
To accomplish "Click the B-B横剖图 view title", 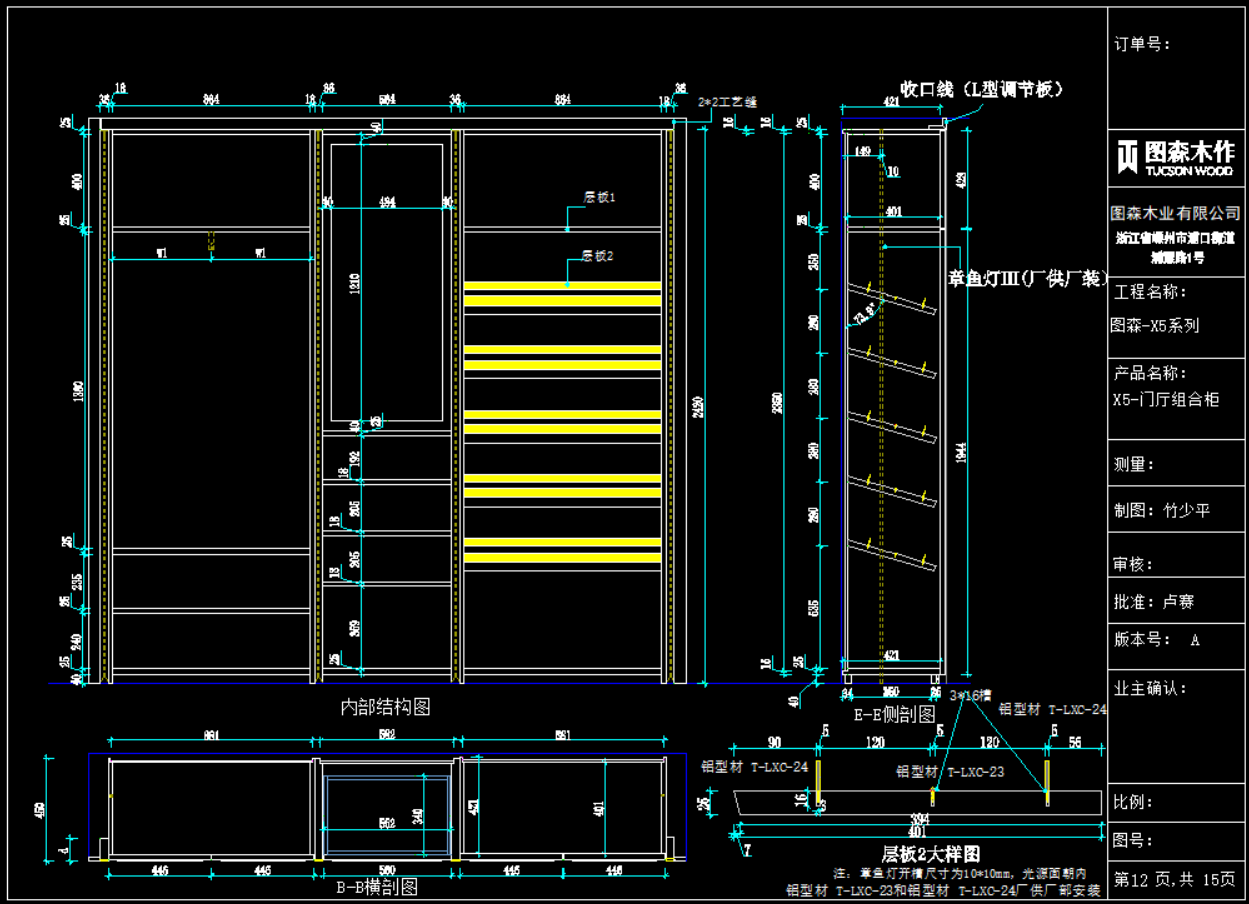I will (375, 886).
